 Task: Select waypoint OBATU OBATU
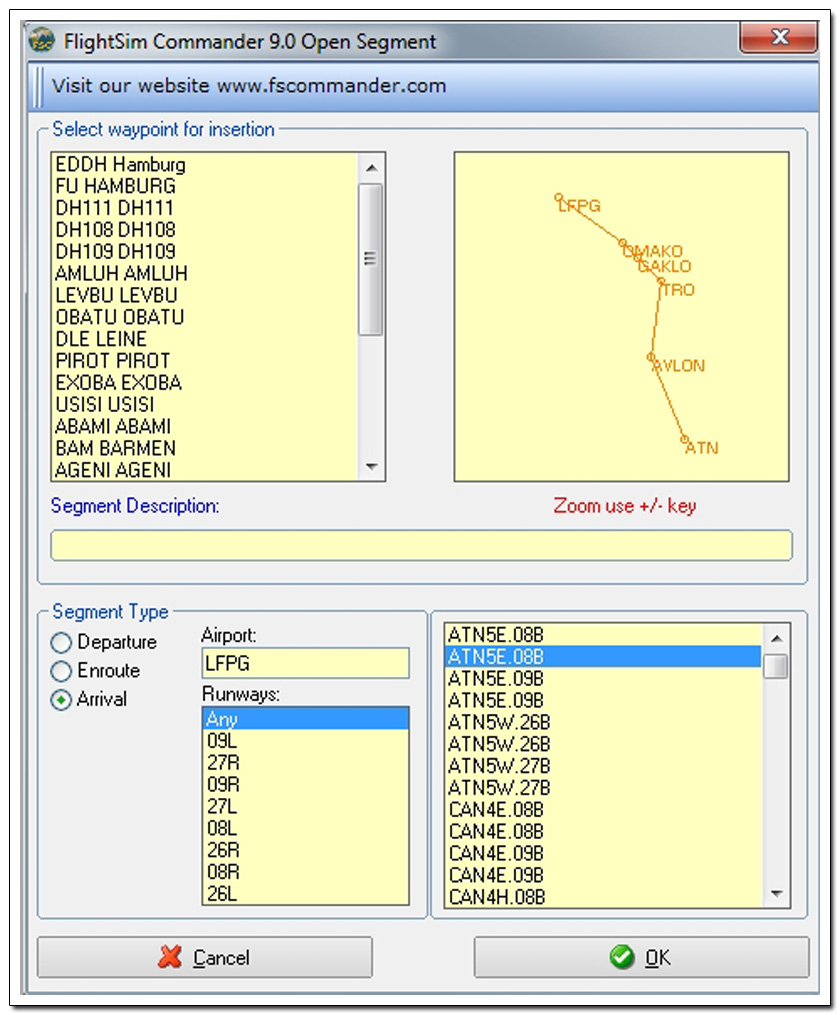(204, 317)
